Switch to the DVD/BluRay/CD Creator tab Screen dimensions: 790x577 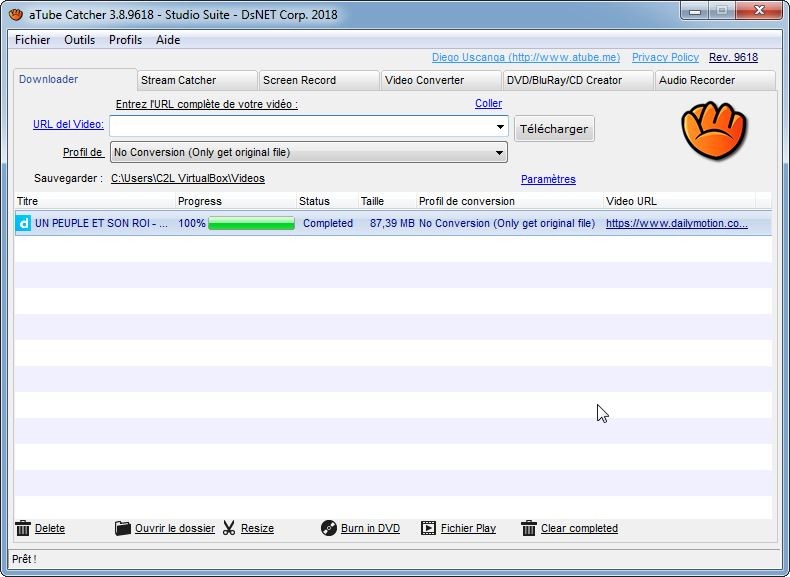pos(578,80)
